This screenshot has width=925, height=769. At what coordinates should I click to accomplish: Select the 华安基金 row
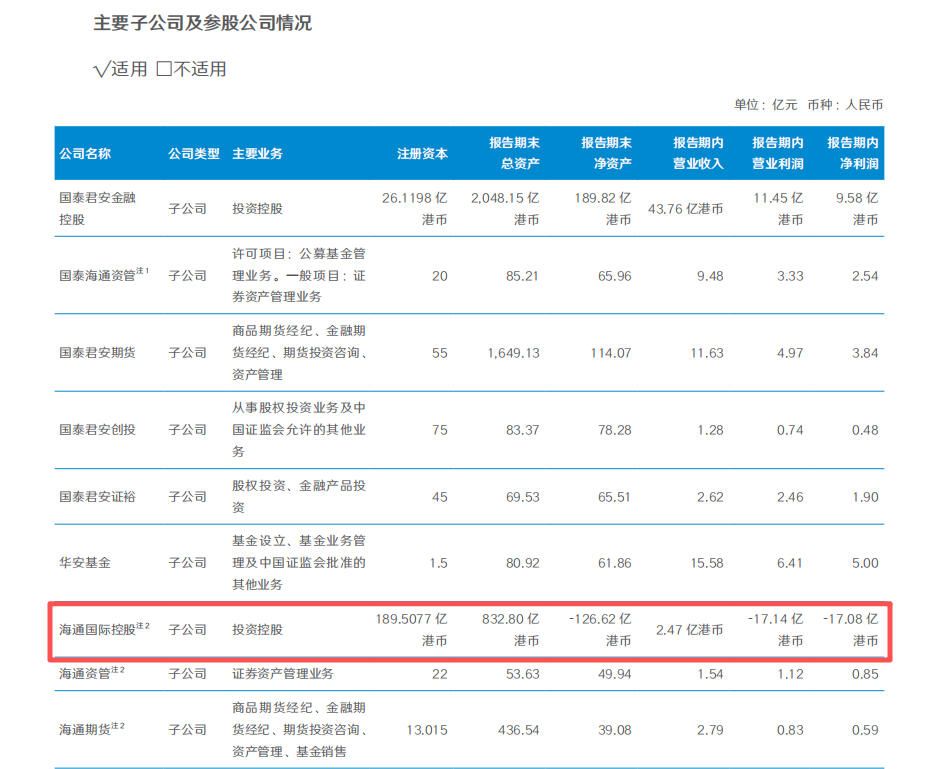coord(84,562)
